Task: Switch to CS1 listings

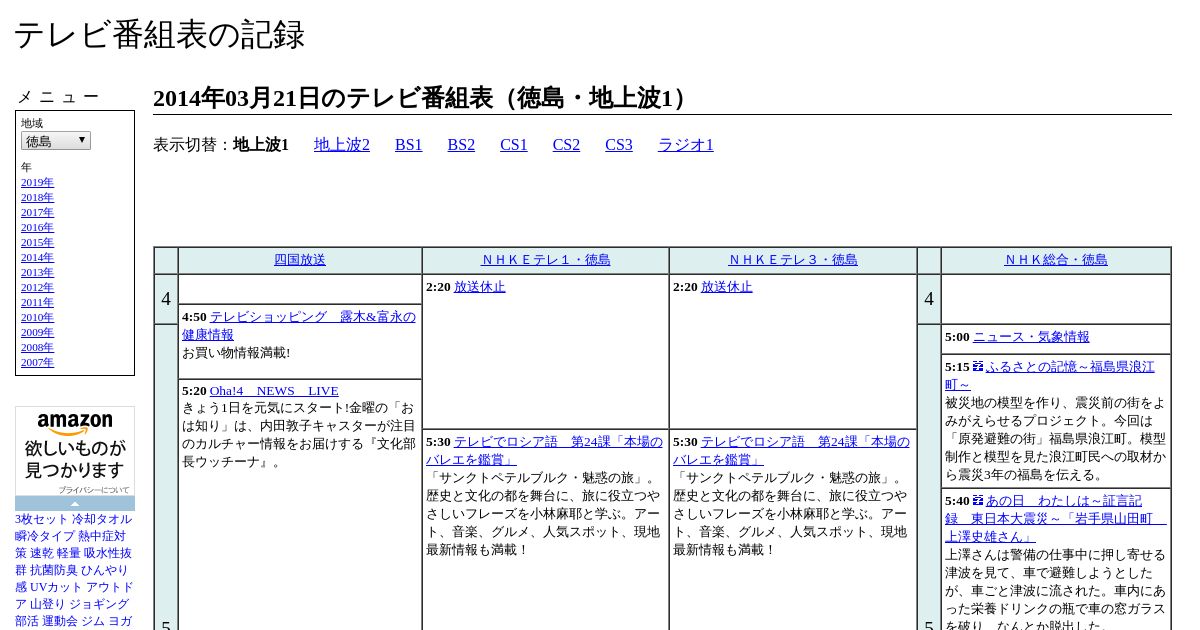Action: (514, 145)
